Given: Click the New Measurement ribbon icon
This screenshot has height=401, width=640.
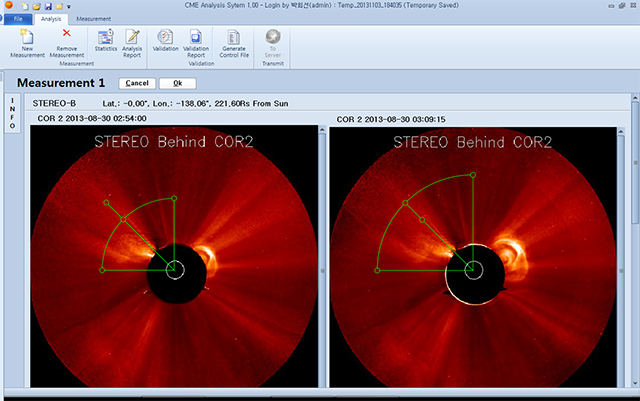Looking at the screenshot, I should [x=27, y=37].
